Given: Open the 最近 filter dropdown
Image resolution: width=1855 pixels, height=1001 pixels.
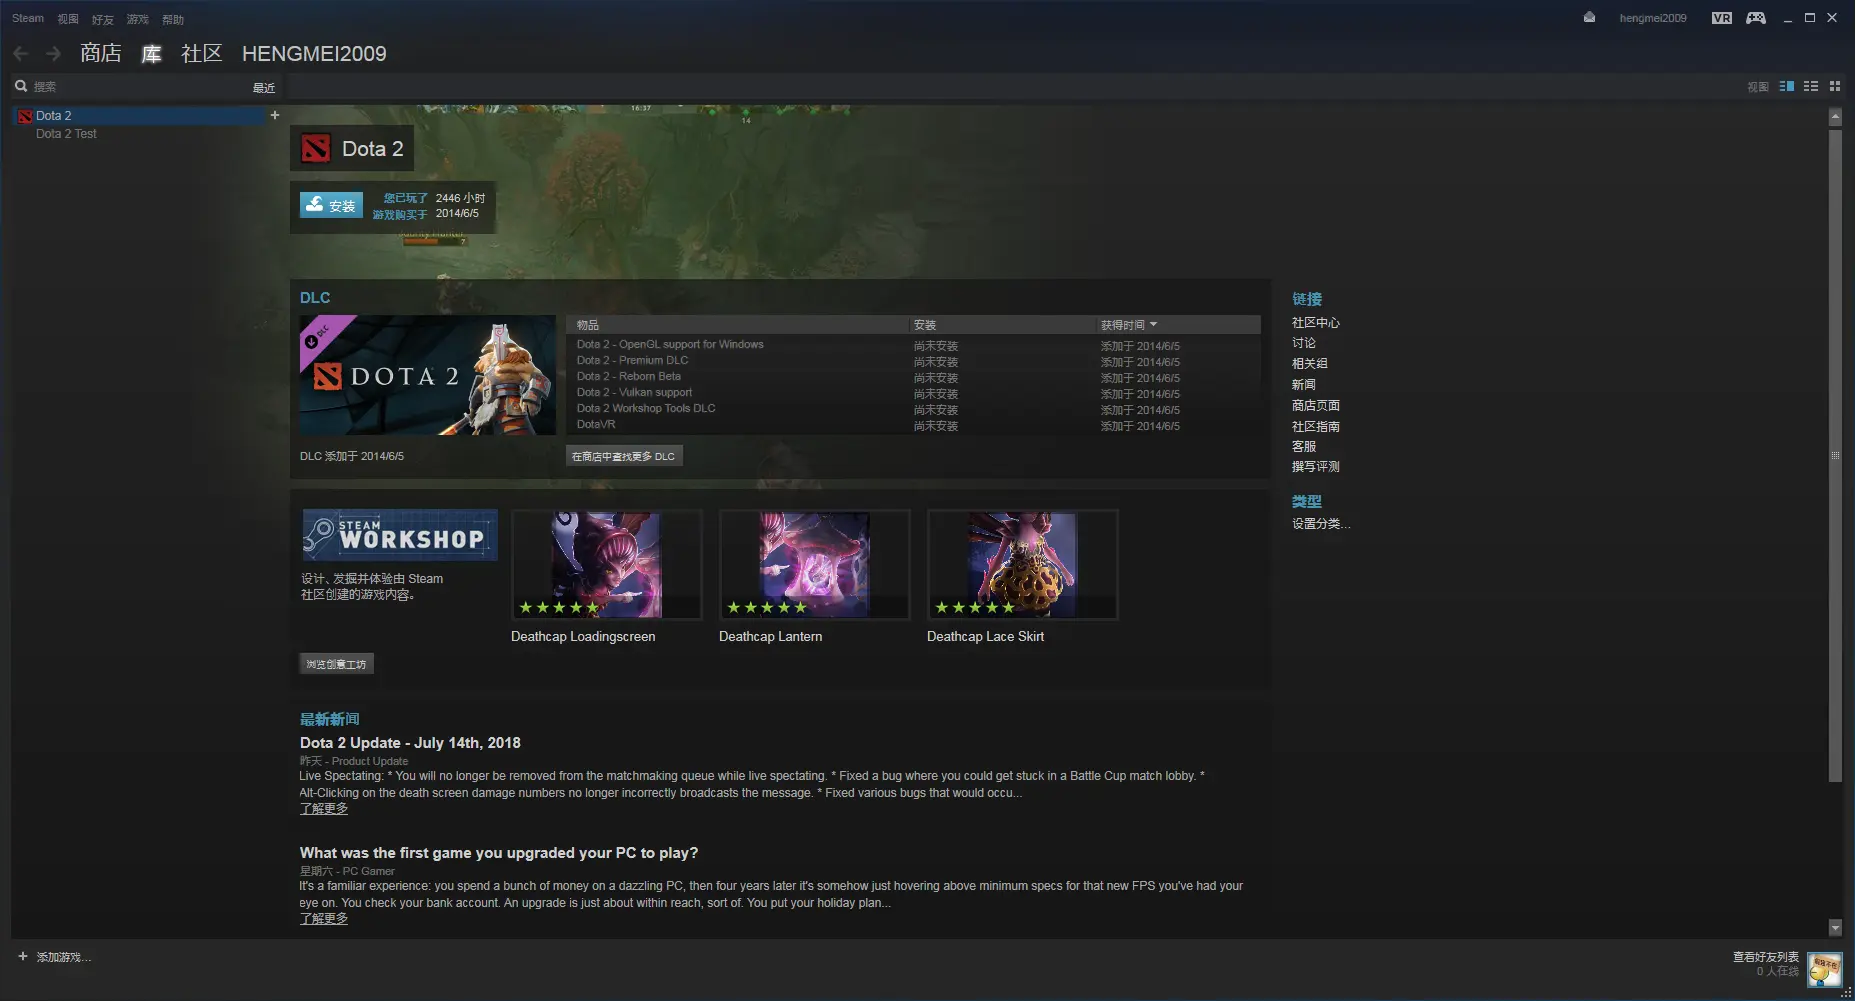Looking at the screenshot, I should [x=264, y=88].
